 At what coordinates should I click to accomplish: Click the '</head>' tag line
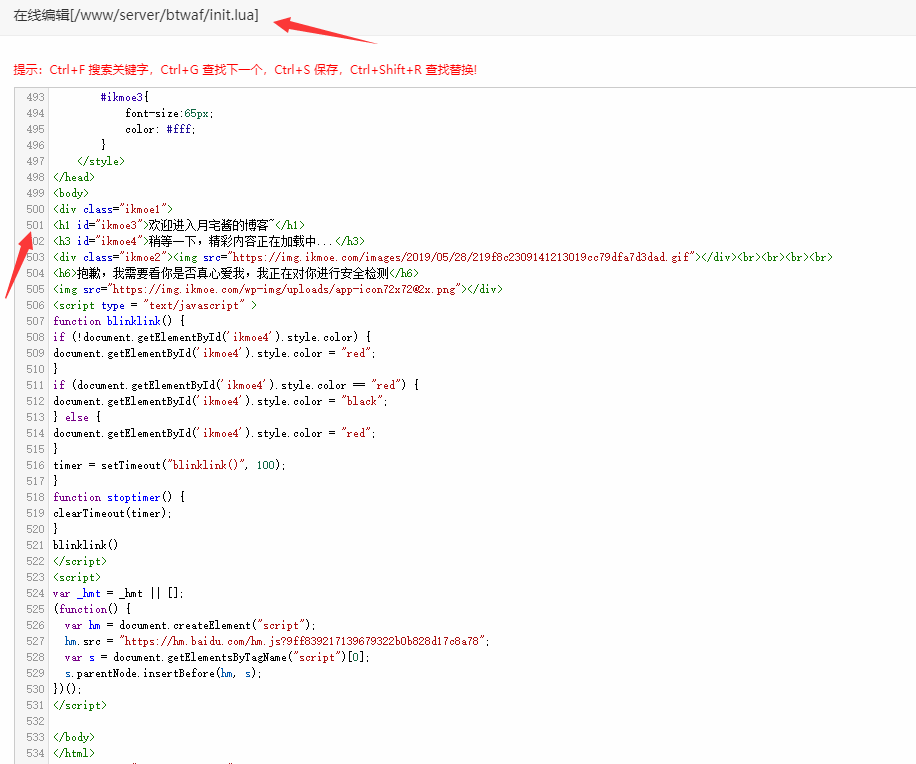[74, 177]
